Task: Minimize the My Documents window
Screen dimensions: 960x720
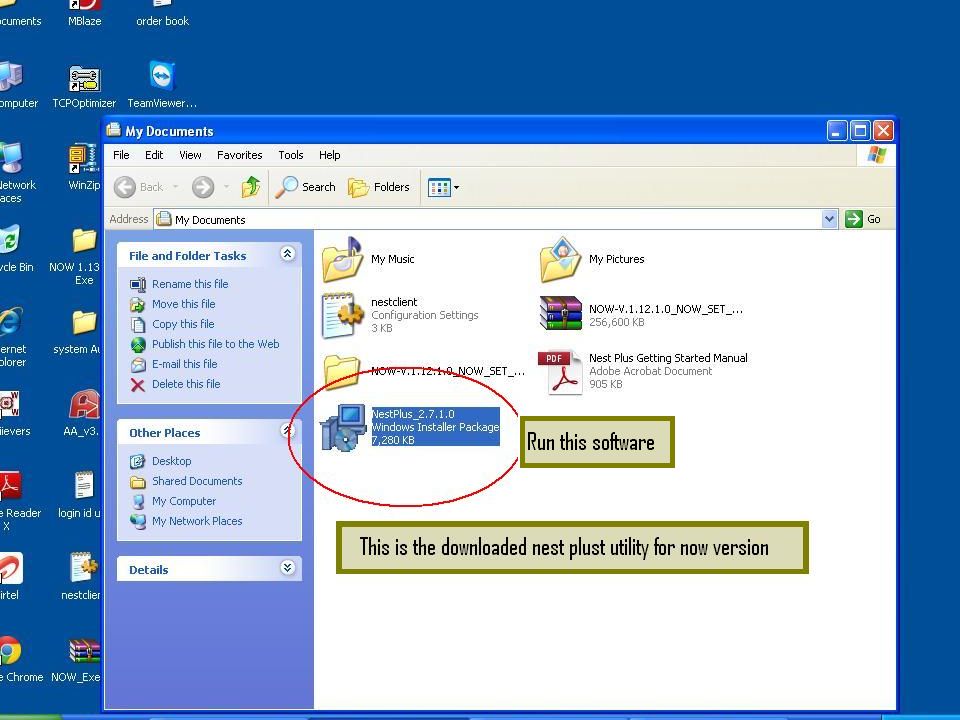Action: tap(837, 130)
